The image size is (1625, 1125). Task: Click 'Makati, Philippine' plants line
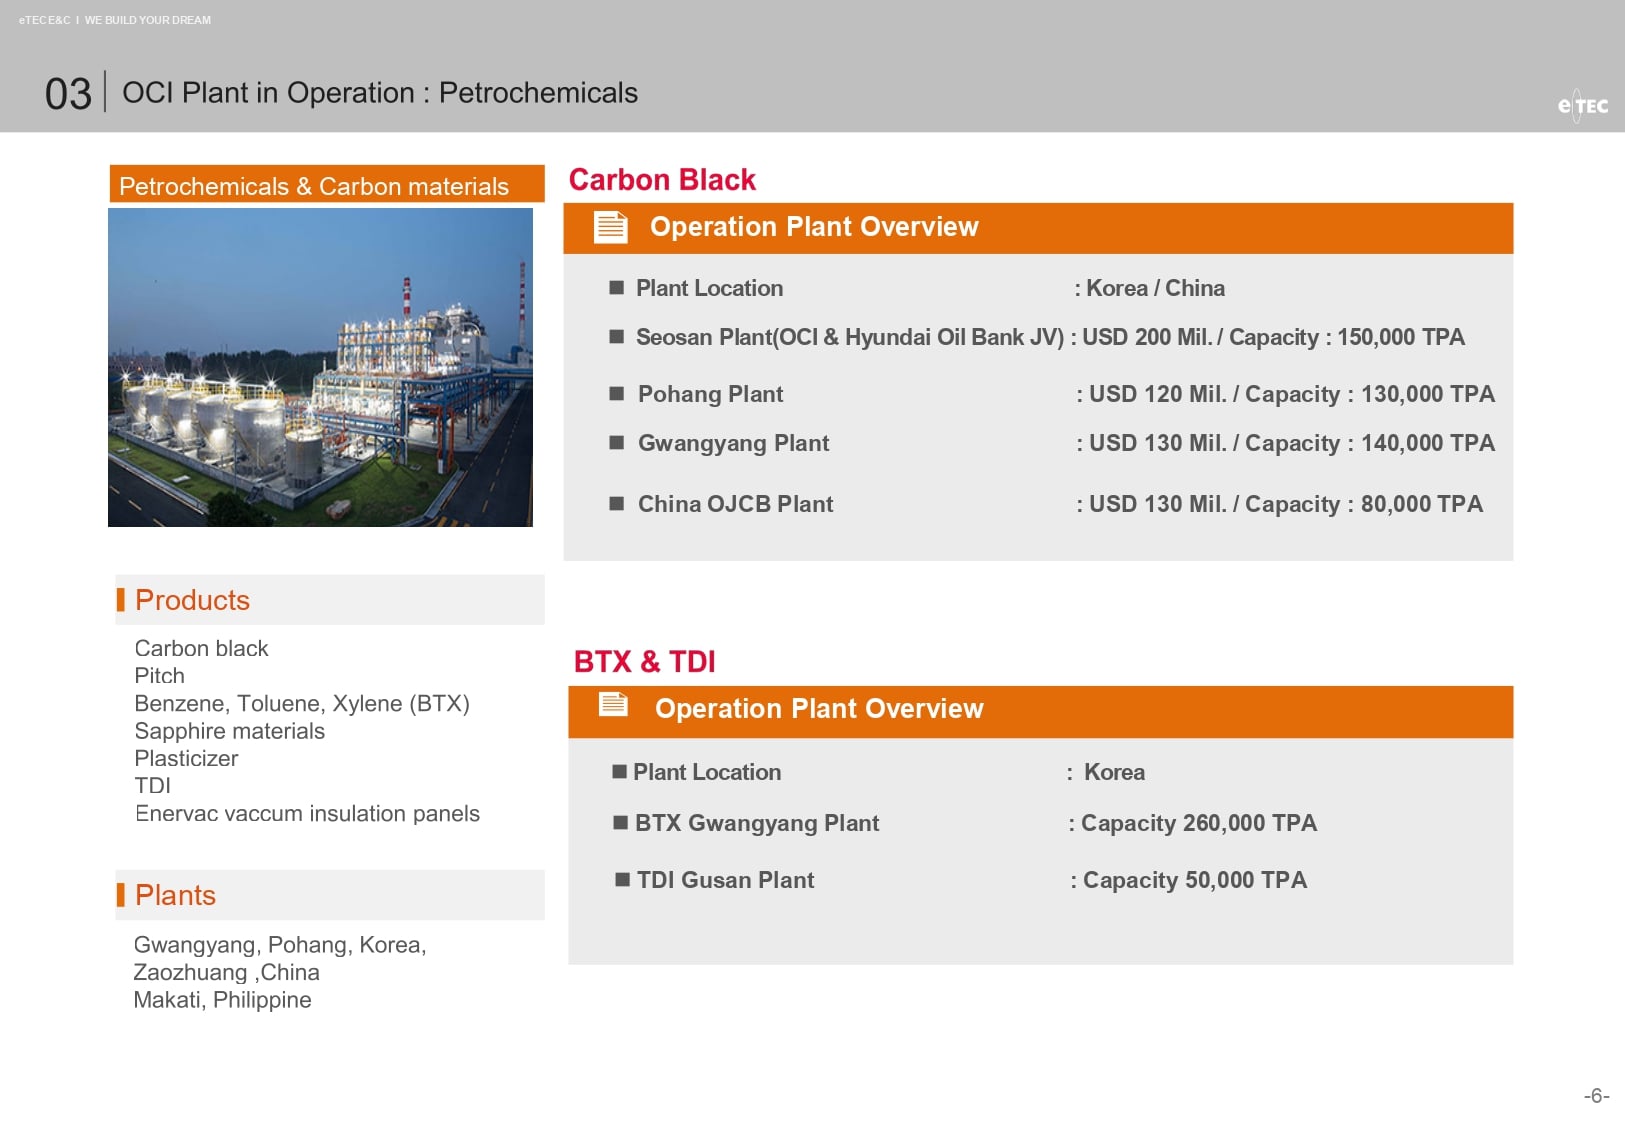222,1000
